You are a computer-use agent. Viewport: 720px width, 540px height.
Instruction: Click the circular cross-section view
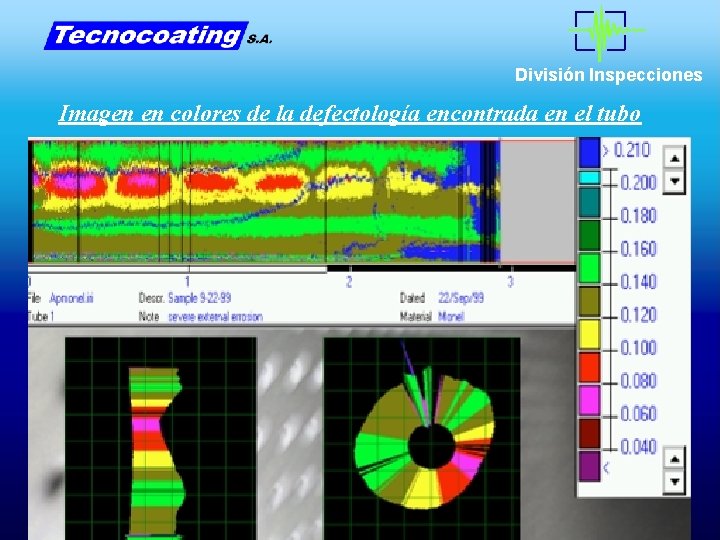[x=422, y=439]
